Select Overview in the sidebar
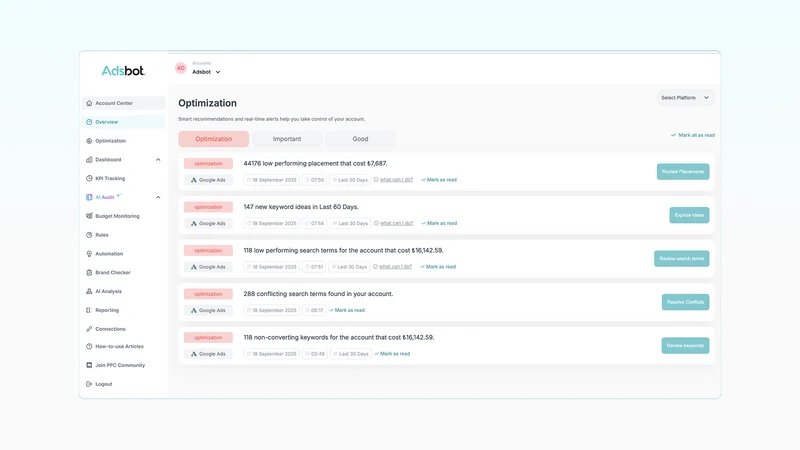Image resolution: width=800 pixels, height=450 pixels. (123, 122)
